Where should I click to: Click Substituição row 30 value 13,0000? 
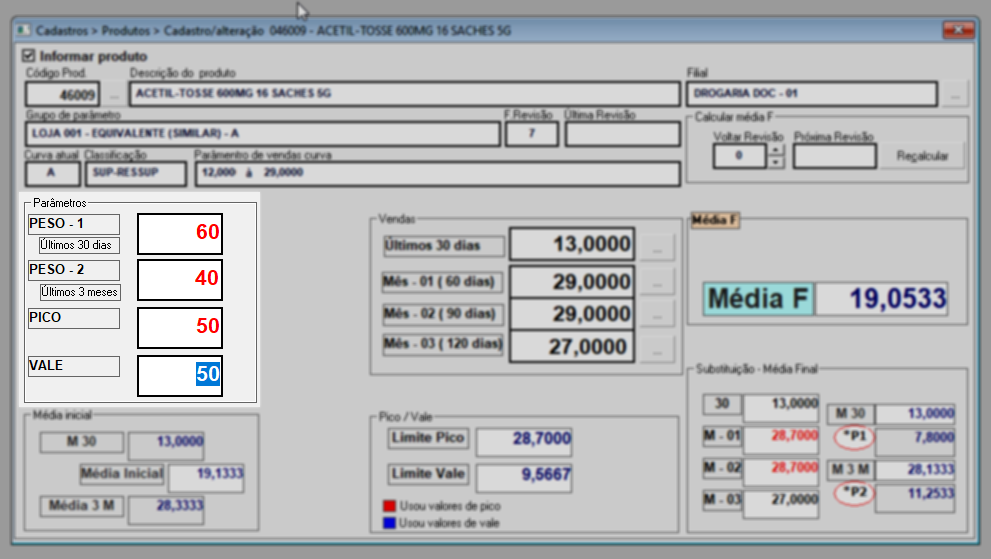click(x=781, y=408)
